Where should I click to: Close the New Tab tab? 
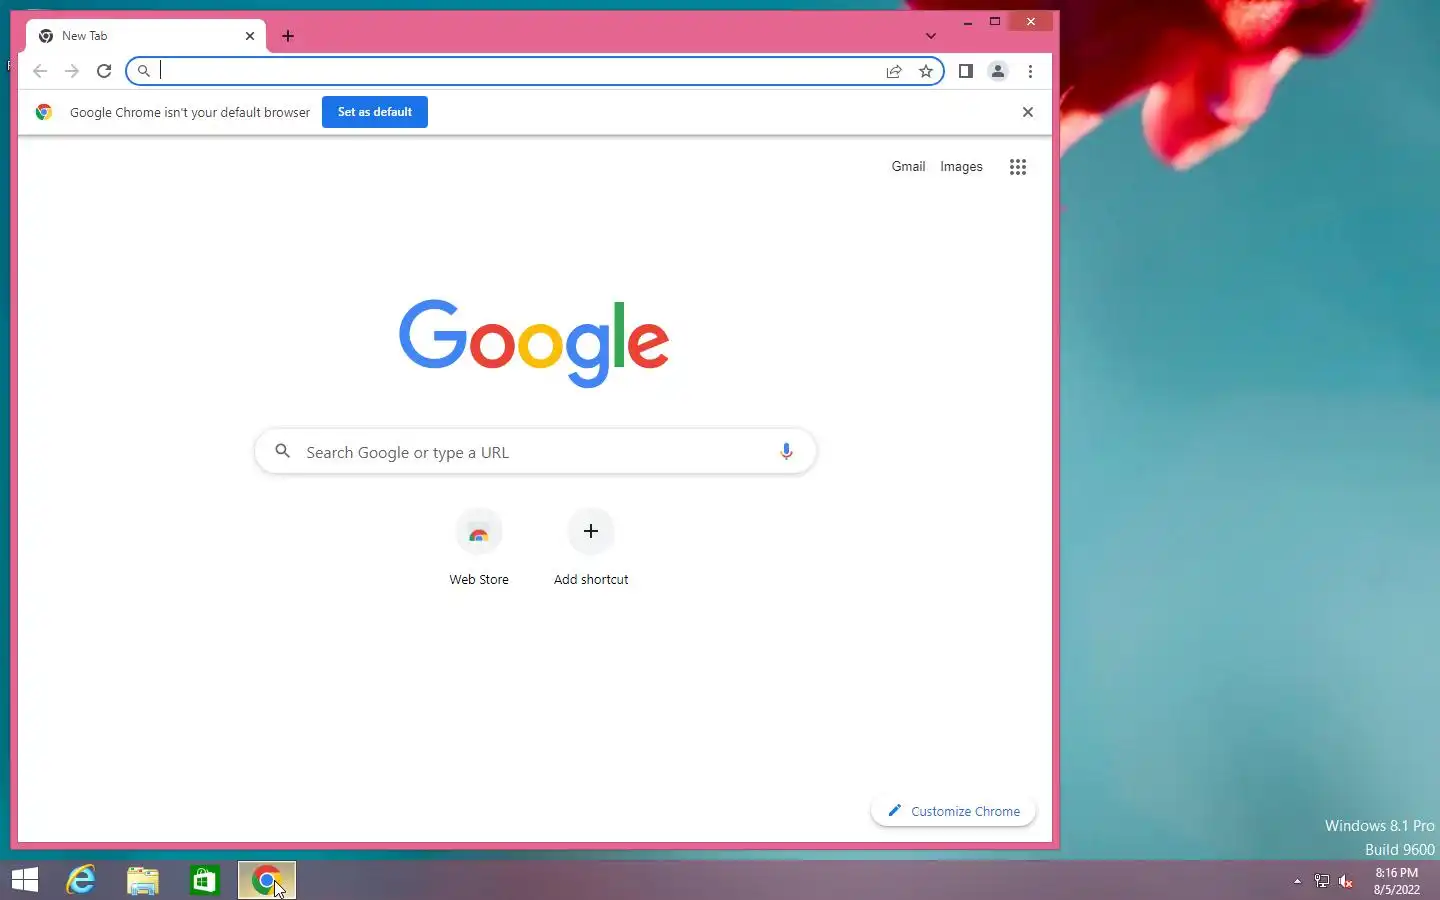click(250, 36)
